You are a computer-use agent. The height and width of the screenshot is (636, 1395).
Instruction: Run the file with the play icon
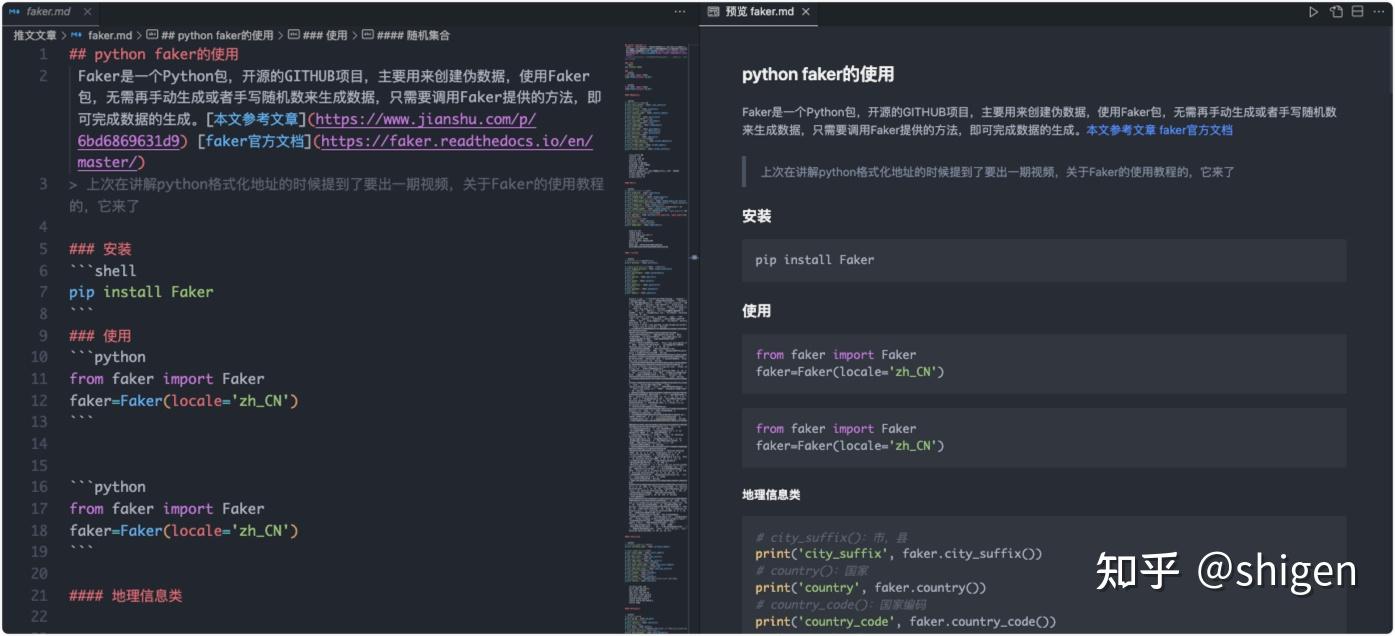tap(1314, 12)
